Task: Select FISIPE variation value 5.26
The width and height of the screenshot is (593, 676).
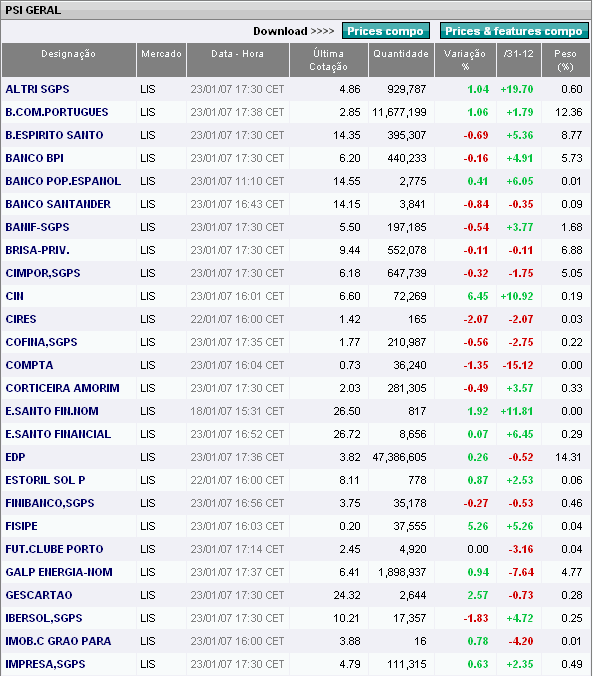Action: [478, 526]
